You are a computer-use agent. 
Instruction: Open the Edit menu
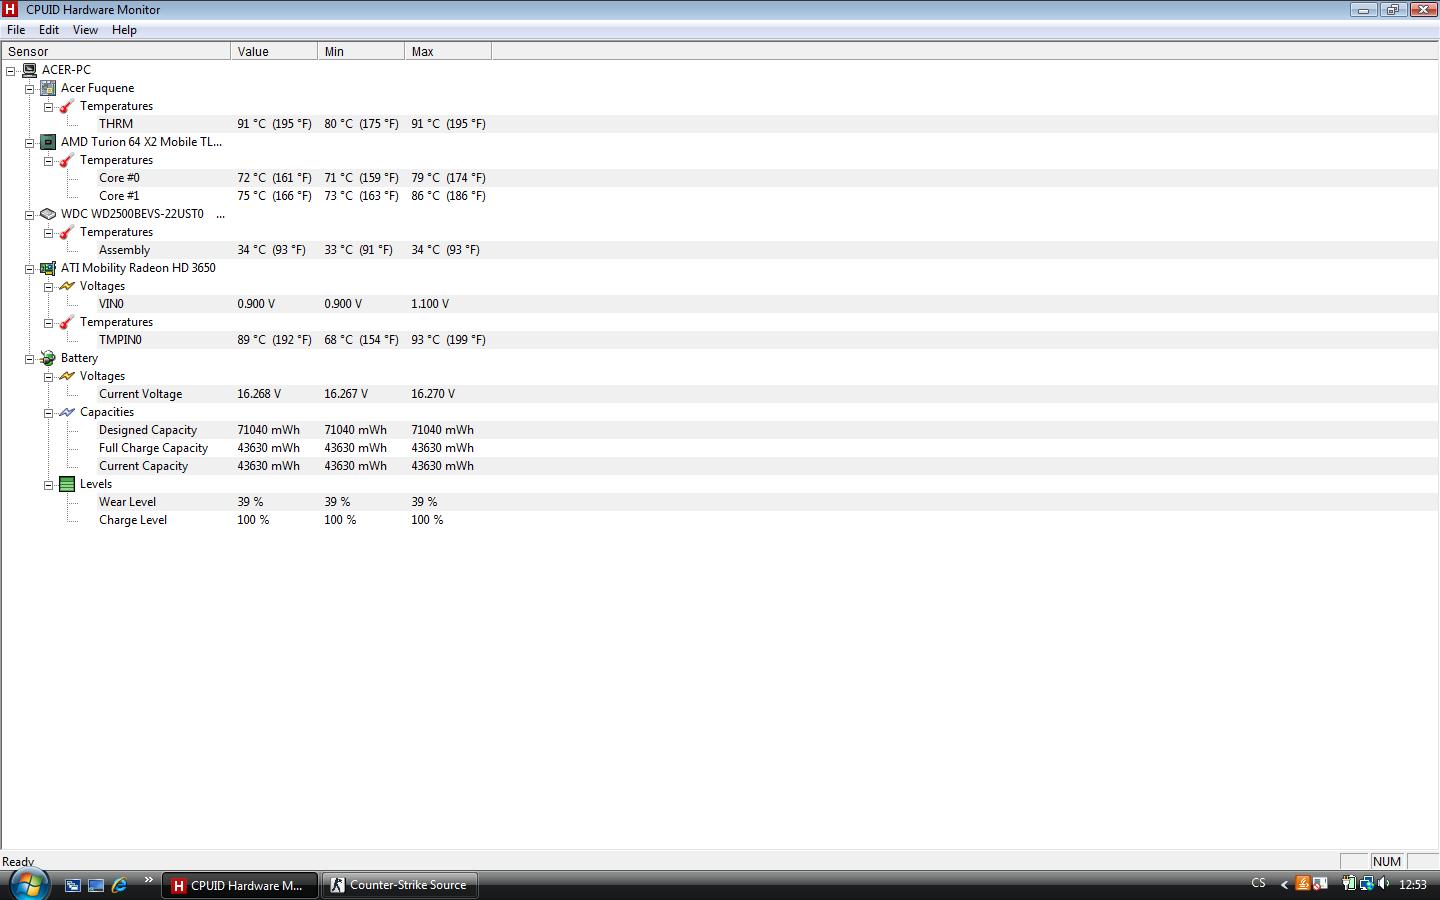[x=49, y=30]
